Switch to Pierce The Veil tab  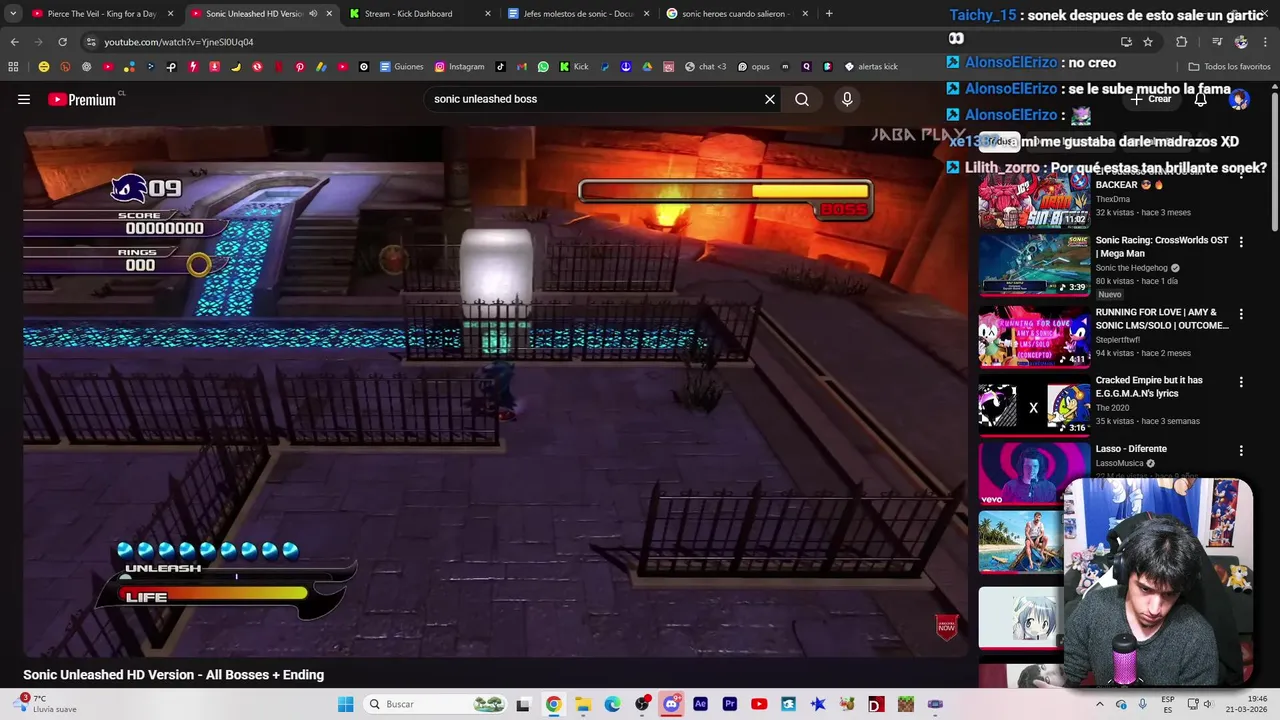point(102,14)
